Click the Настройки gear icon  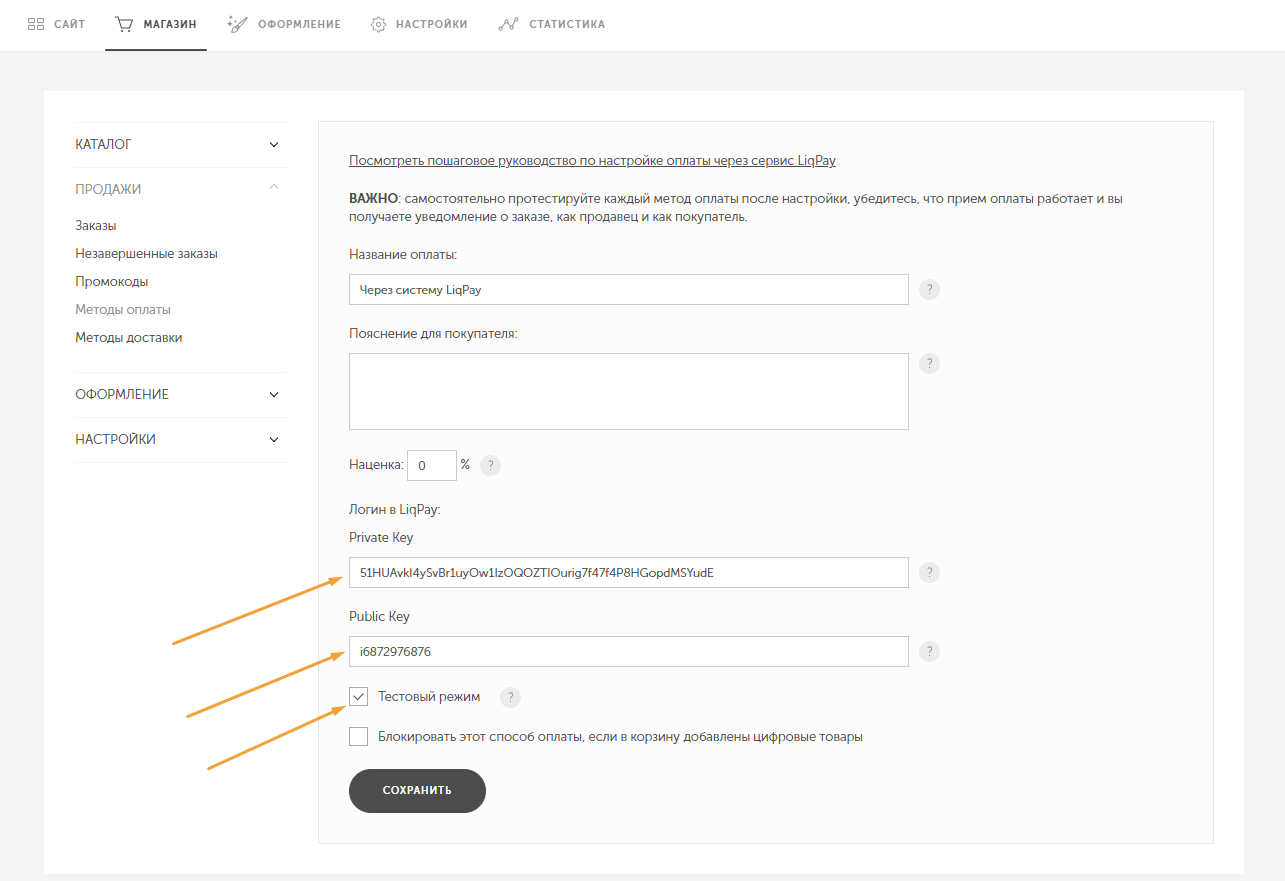click(379, 24)
